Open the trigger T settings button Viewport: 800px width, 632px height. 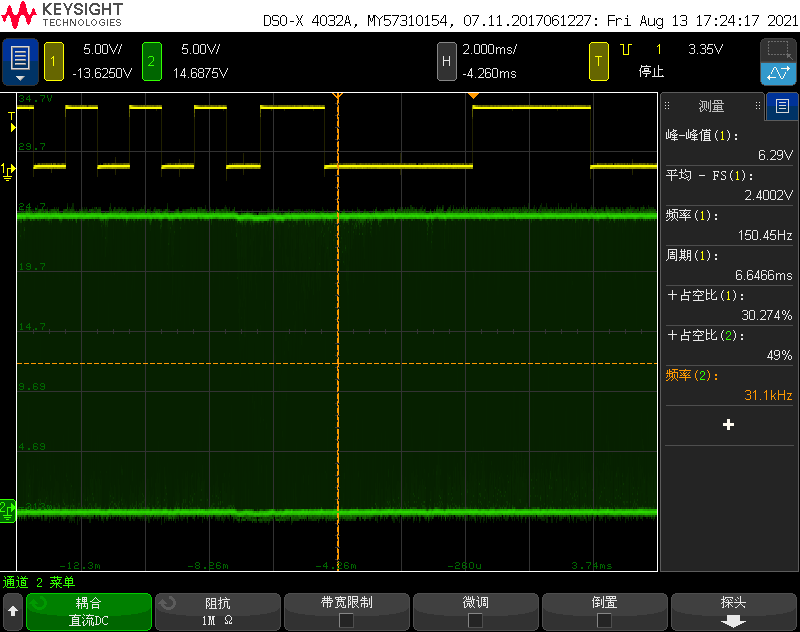598,62
